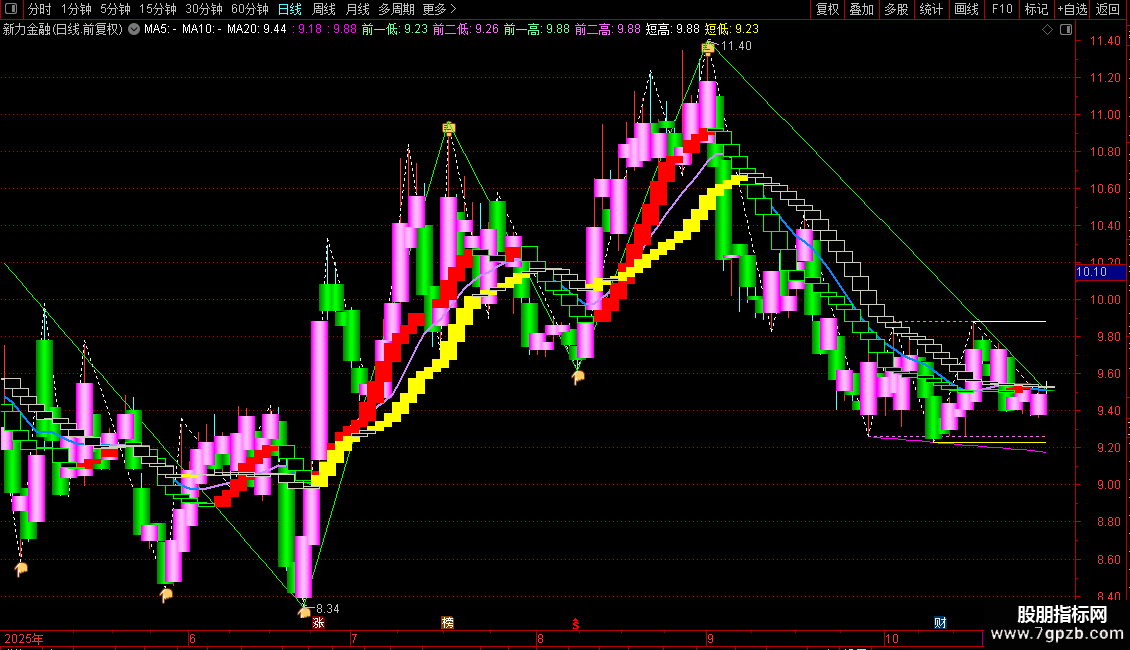Click the month 10 marker on time axis

pos(891,638)
